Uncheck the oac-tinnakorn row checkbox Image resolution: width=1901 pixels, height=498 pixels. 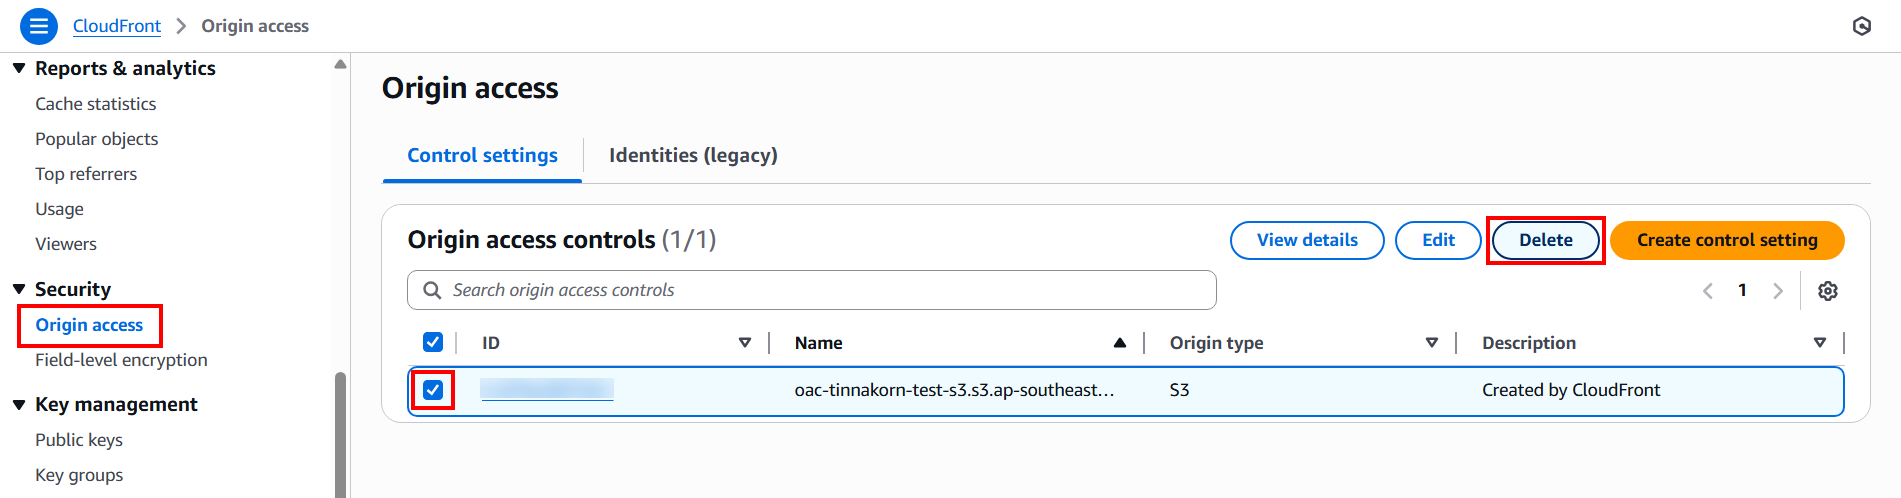click(433, 389)
